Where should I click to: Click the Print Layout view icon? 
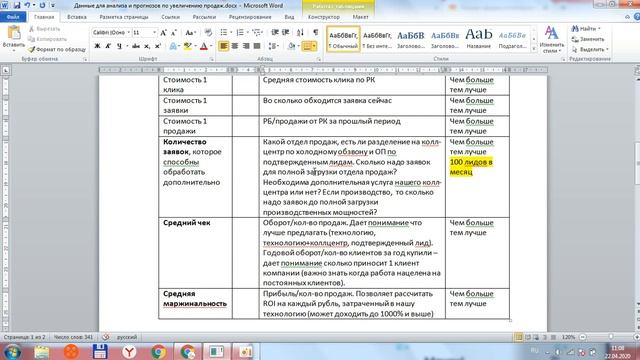coord(518,337)
